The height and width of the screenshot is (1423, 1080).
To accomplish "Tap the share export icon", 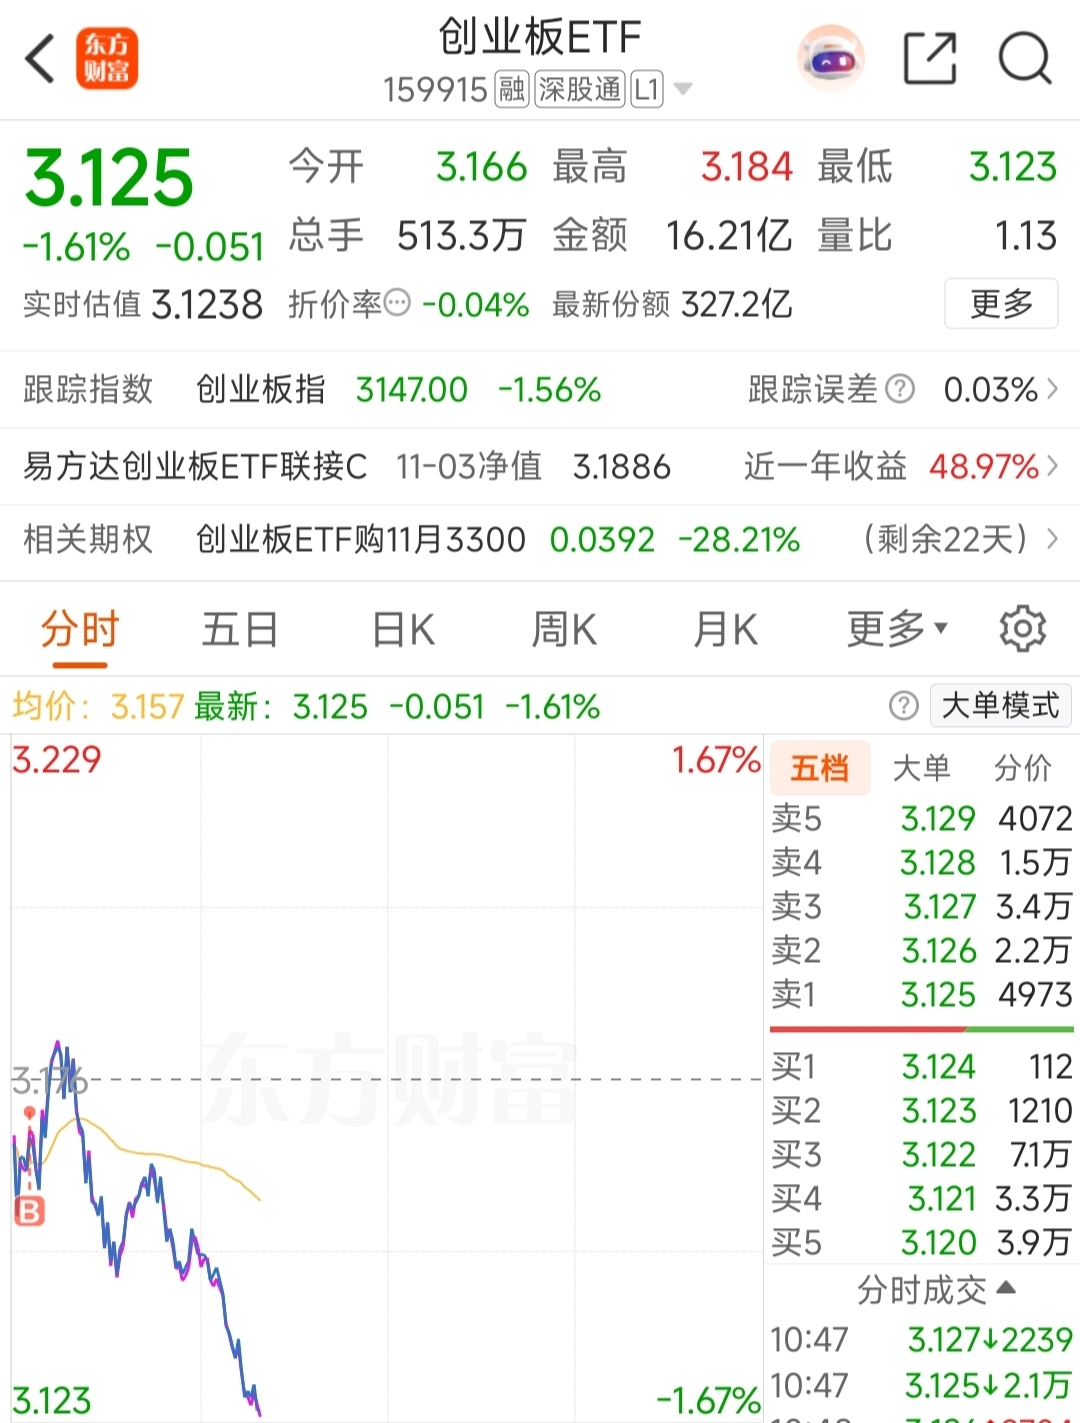I will pos(930,58).
